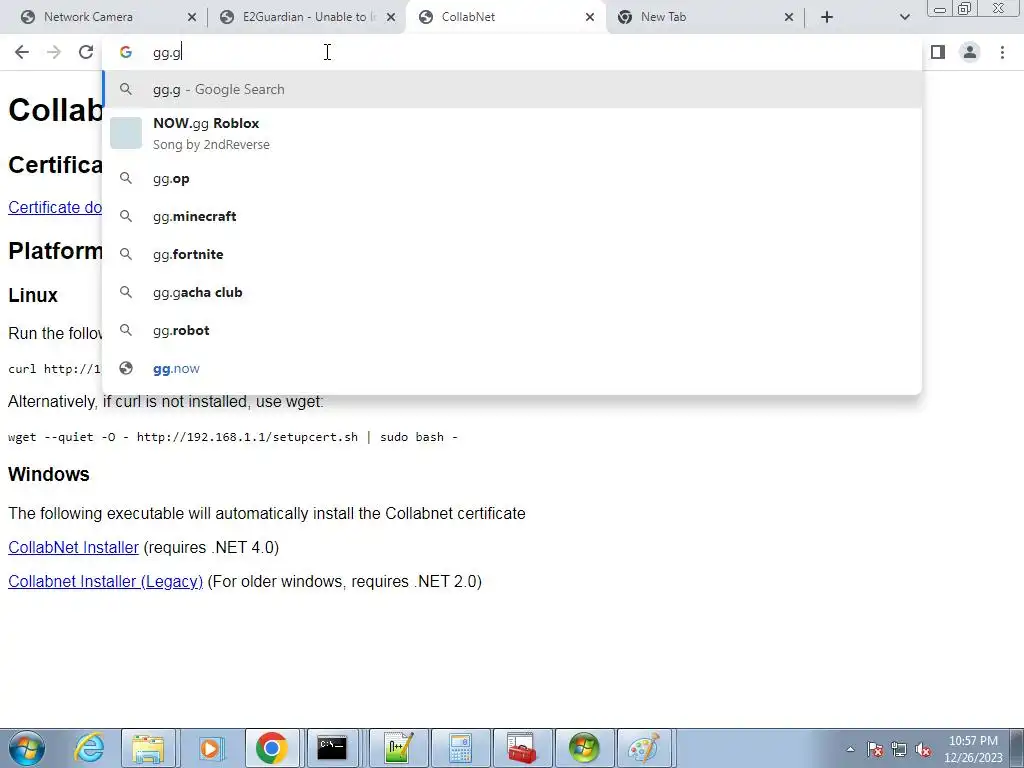
Task: Click the forward navigation arrow
Action: pos(54,52)
